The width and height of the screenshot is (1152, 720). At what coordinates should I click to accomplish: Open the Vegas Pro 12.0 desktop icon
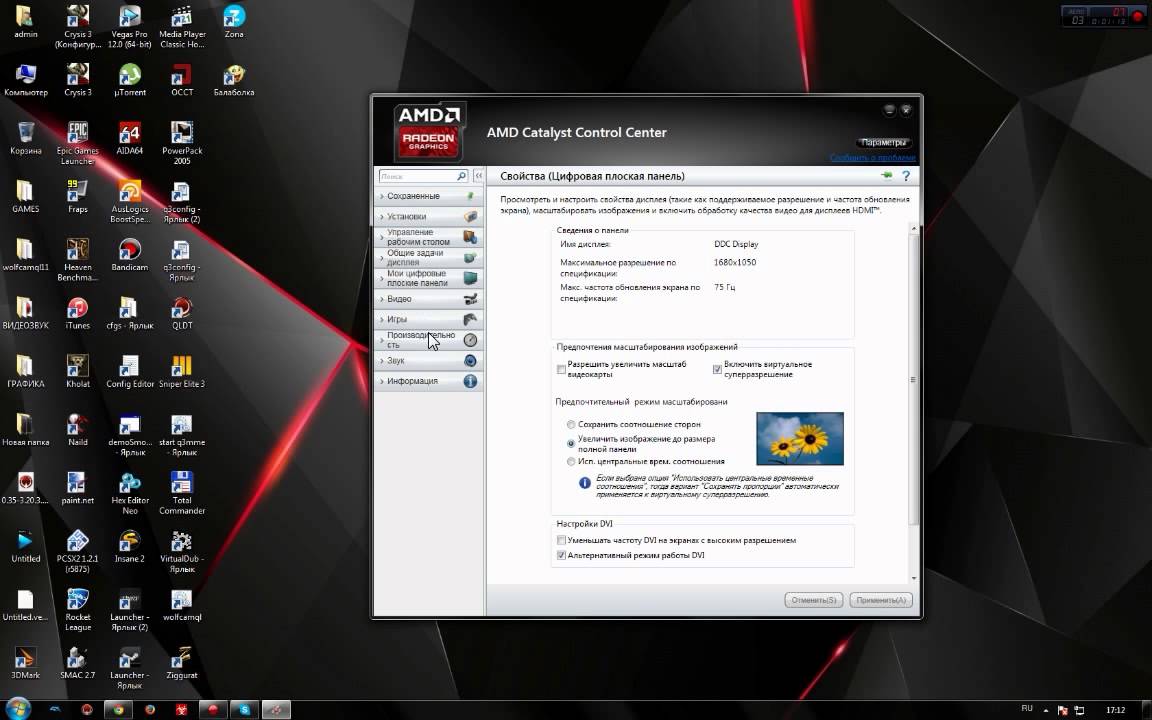pos(129,26)
